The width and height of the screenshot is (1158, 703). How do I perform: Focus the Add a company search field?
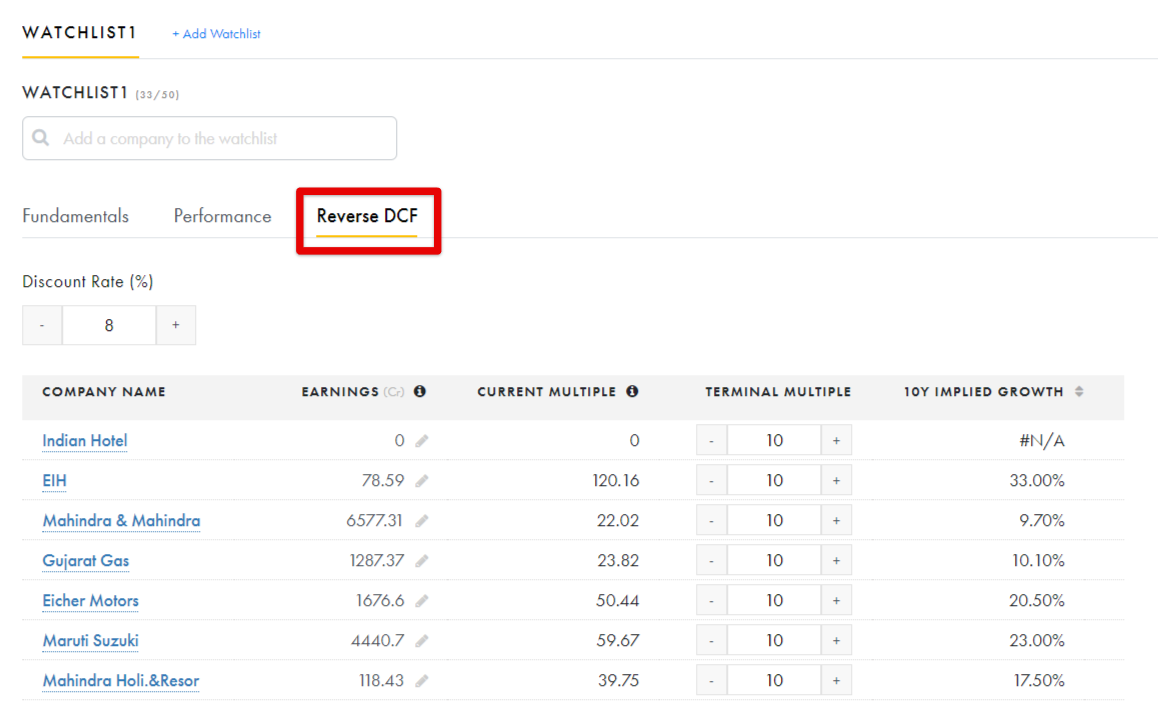coord(210,138)
